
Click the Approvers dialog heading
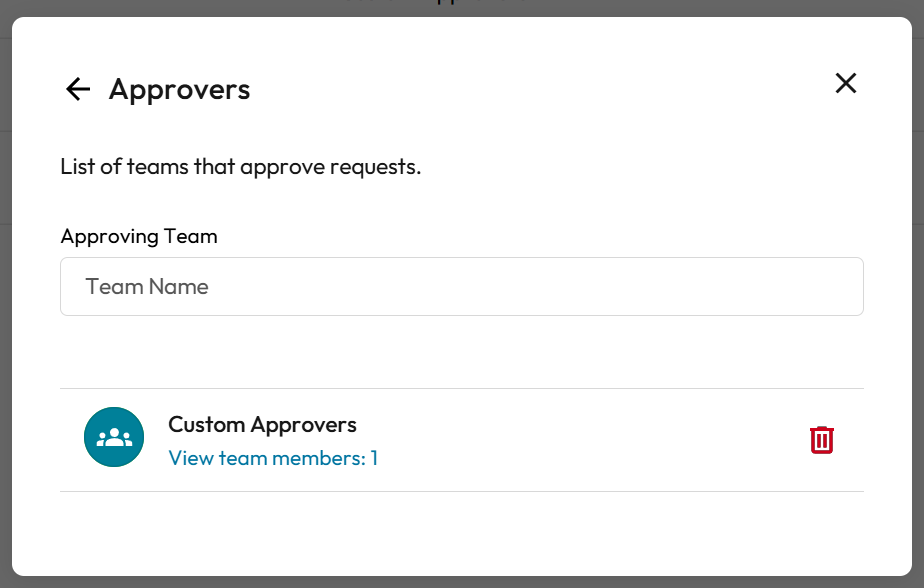tap(180, 90)
